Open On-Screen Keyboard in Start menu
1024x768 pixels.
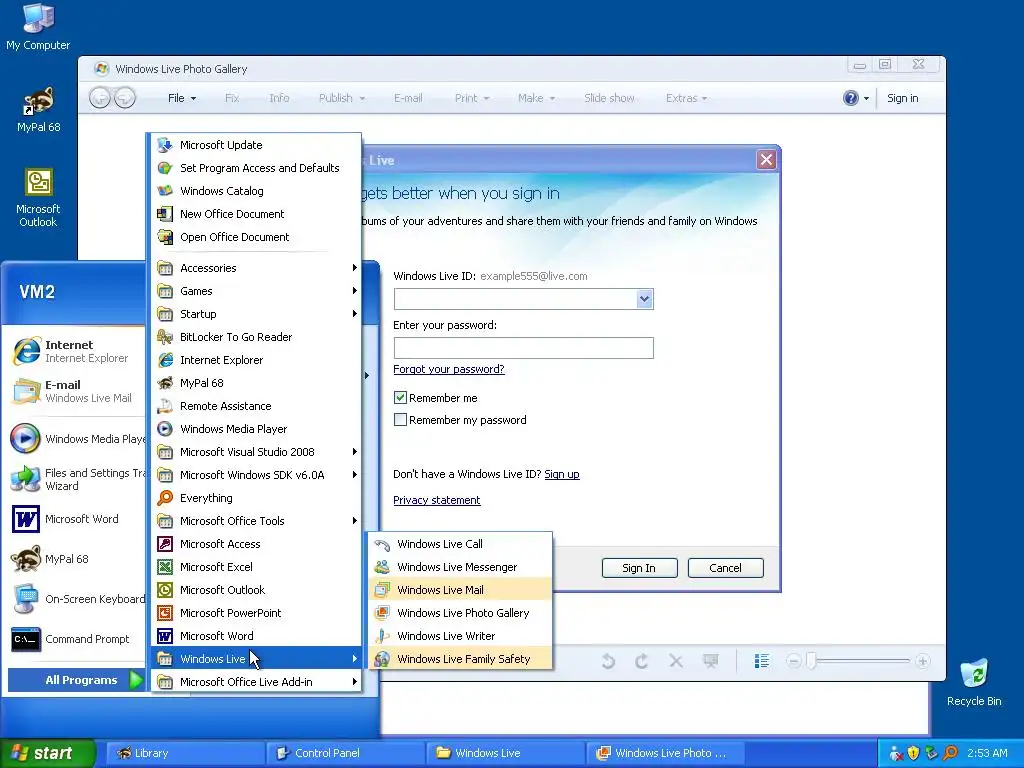[x=76, y=599]
